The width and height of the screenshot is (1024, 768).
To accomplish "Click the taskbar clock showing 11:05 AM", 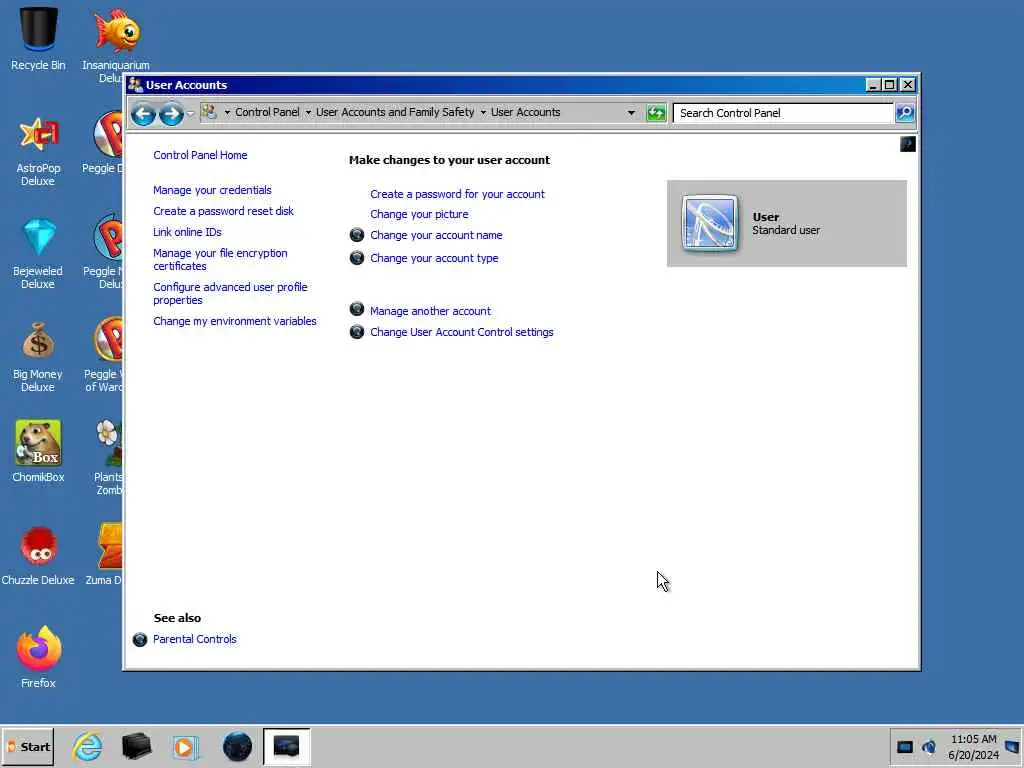I will [x=973, y=747].
